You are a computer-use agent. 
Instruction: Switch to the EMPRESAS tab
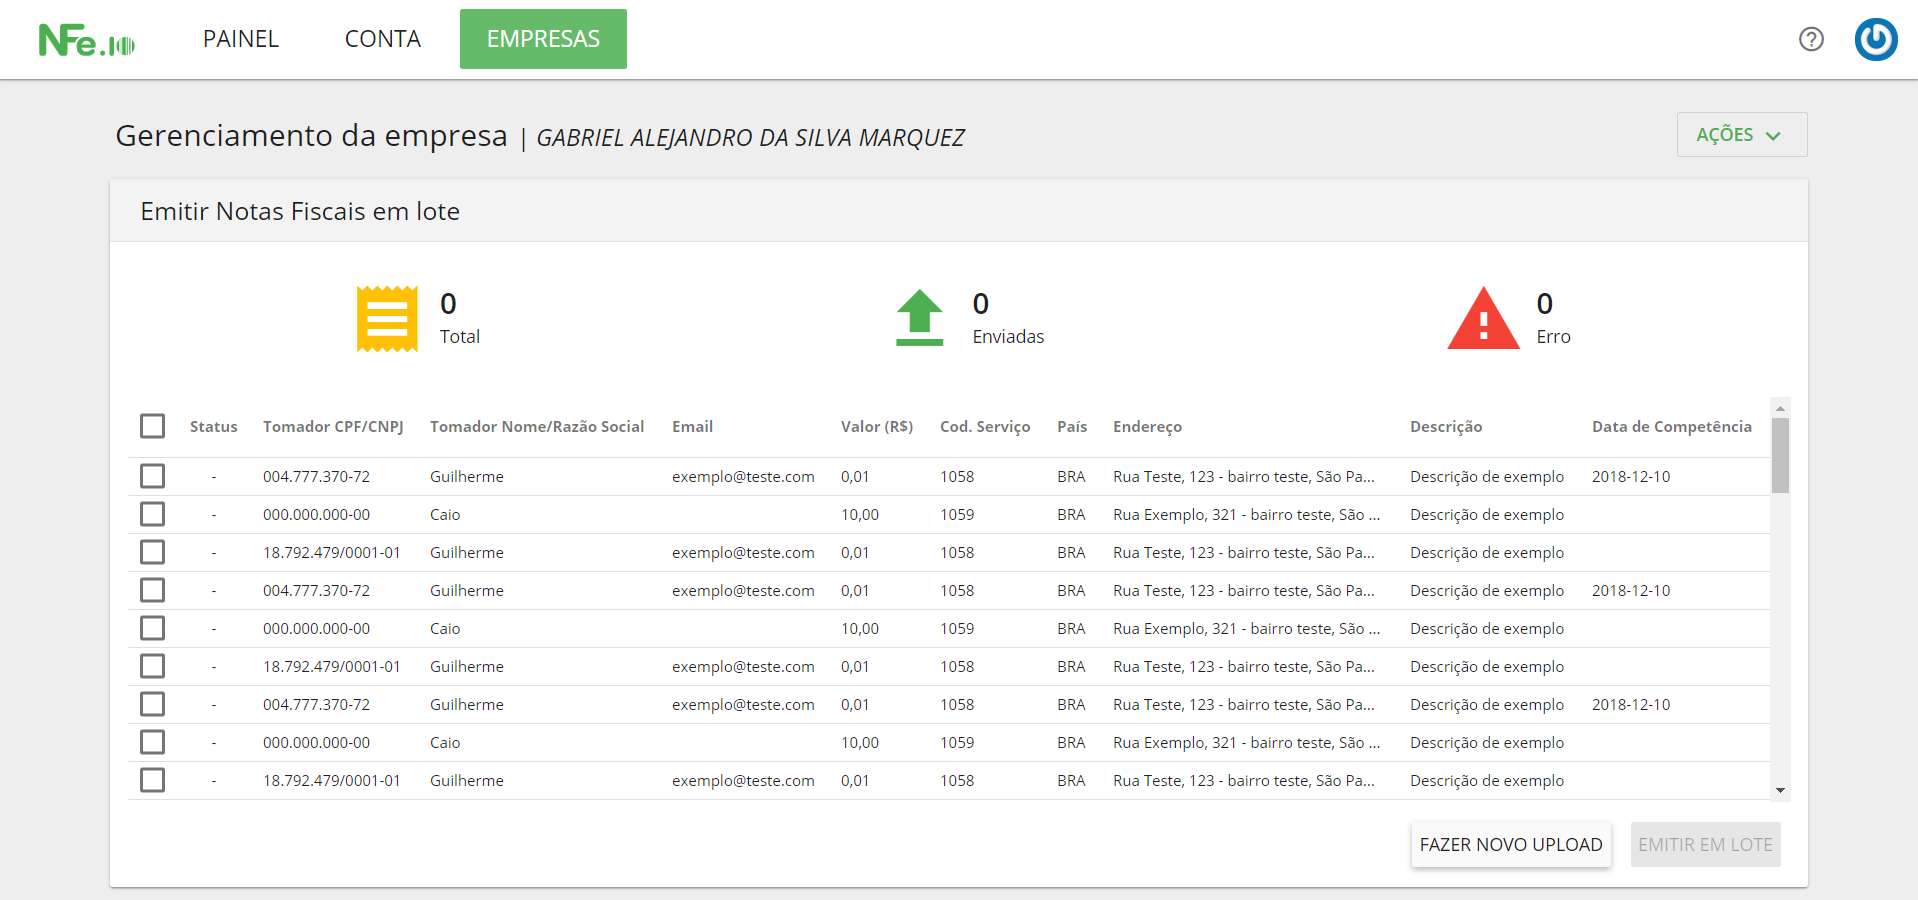pos(543,39)
